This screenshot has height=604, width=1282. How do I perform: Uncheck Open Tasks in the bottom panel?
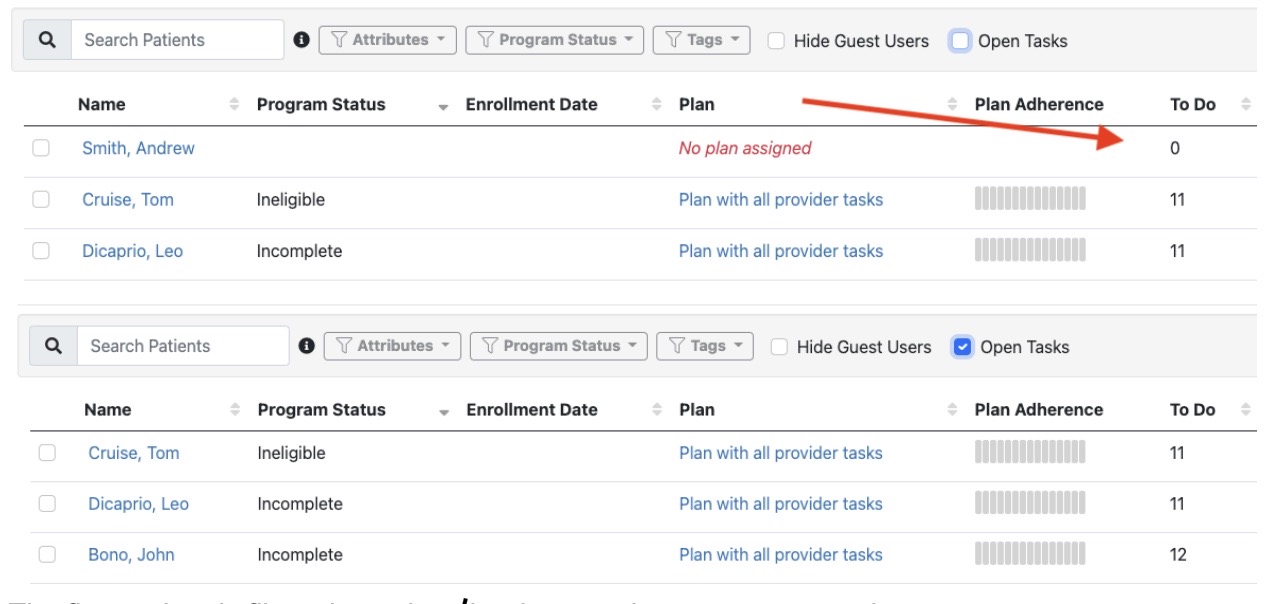tap(962, 347)
